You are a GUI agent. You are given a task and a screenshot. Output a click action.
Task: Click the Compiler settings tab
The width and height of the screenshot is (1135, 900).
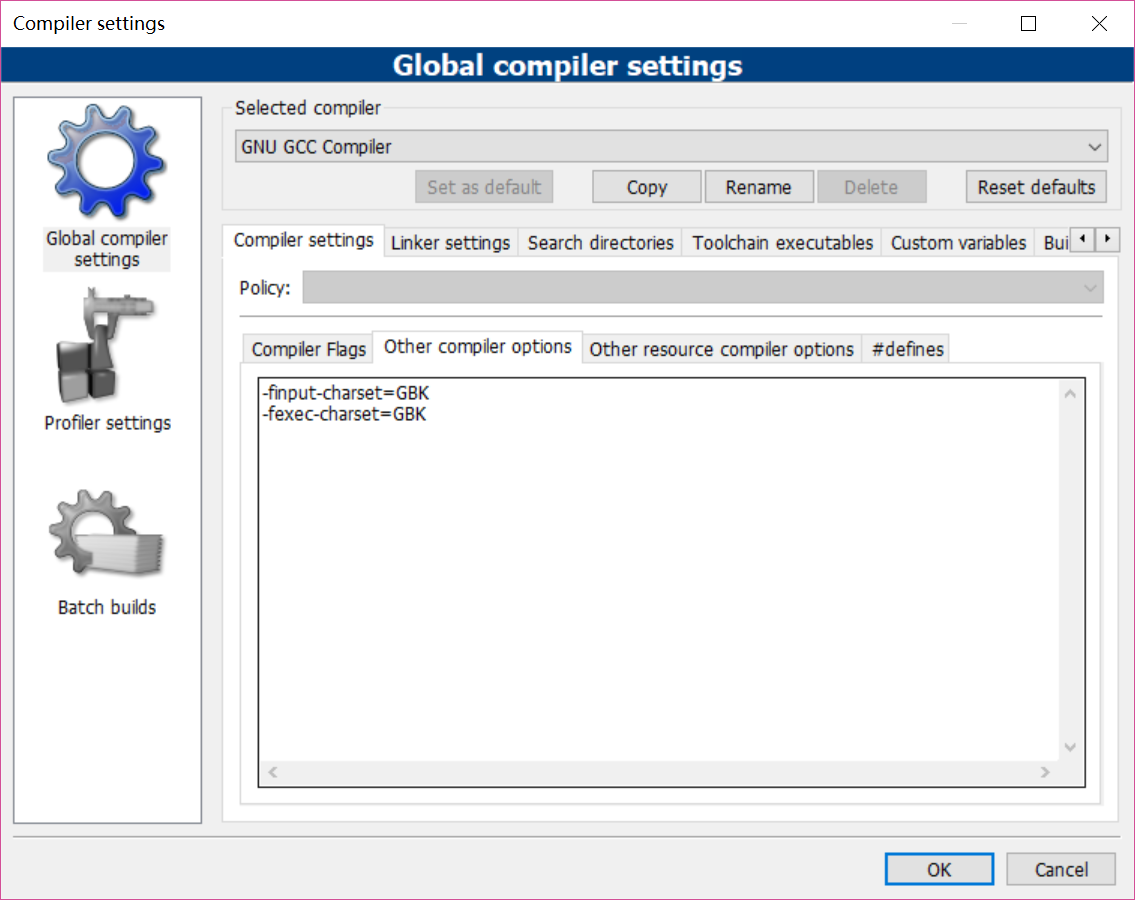coord(303,240)
